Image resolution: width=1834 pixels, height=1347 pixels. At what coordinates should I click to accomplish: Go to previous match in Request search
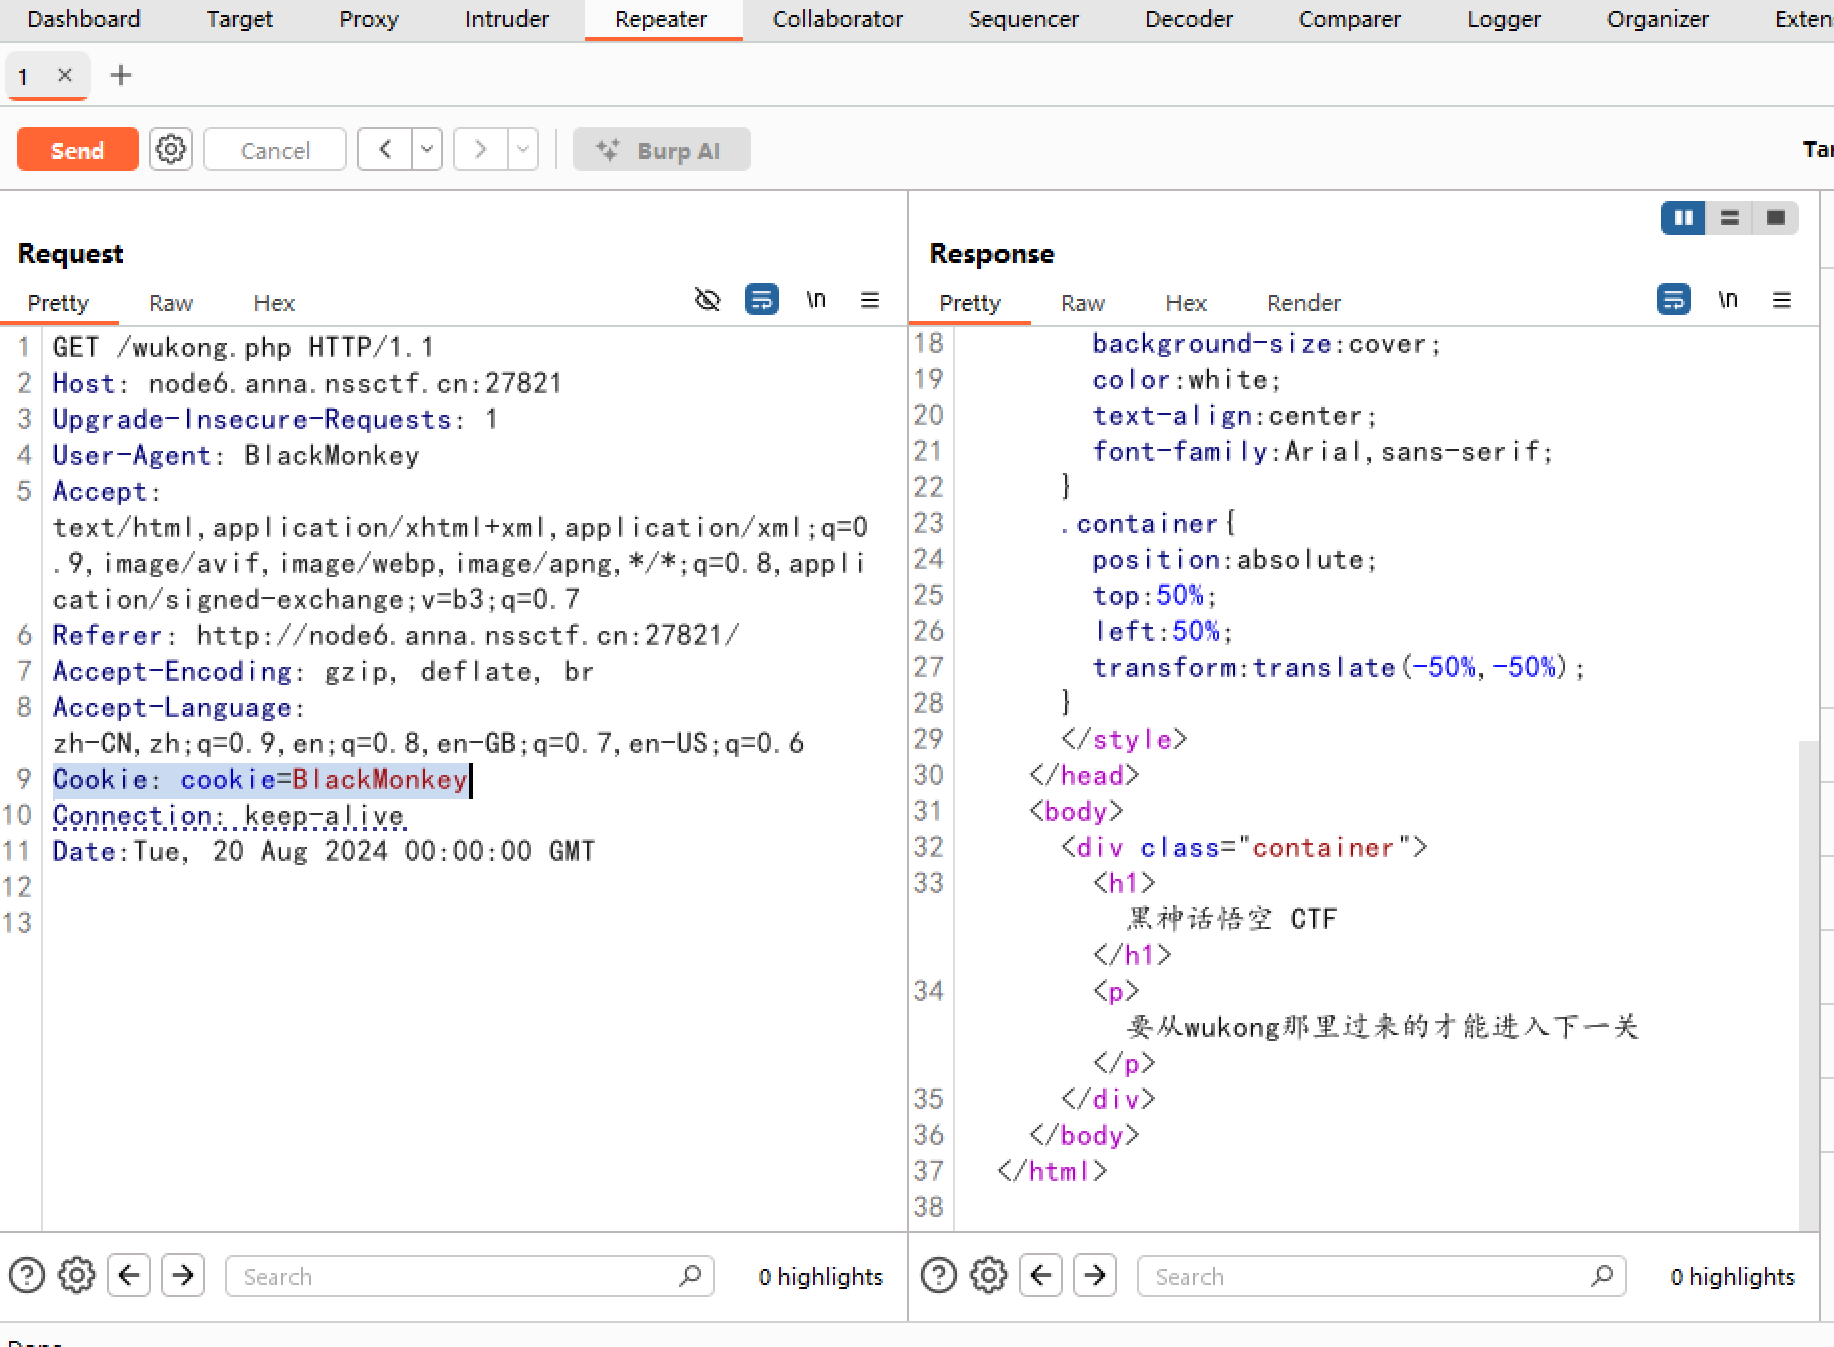pos(129,1276)
